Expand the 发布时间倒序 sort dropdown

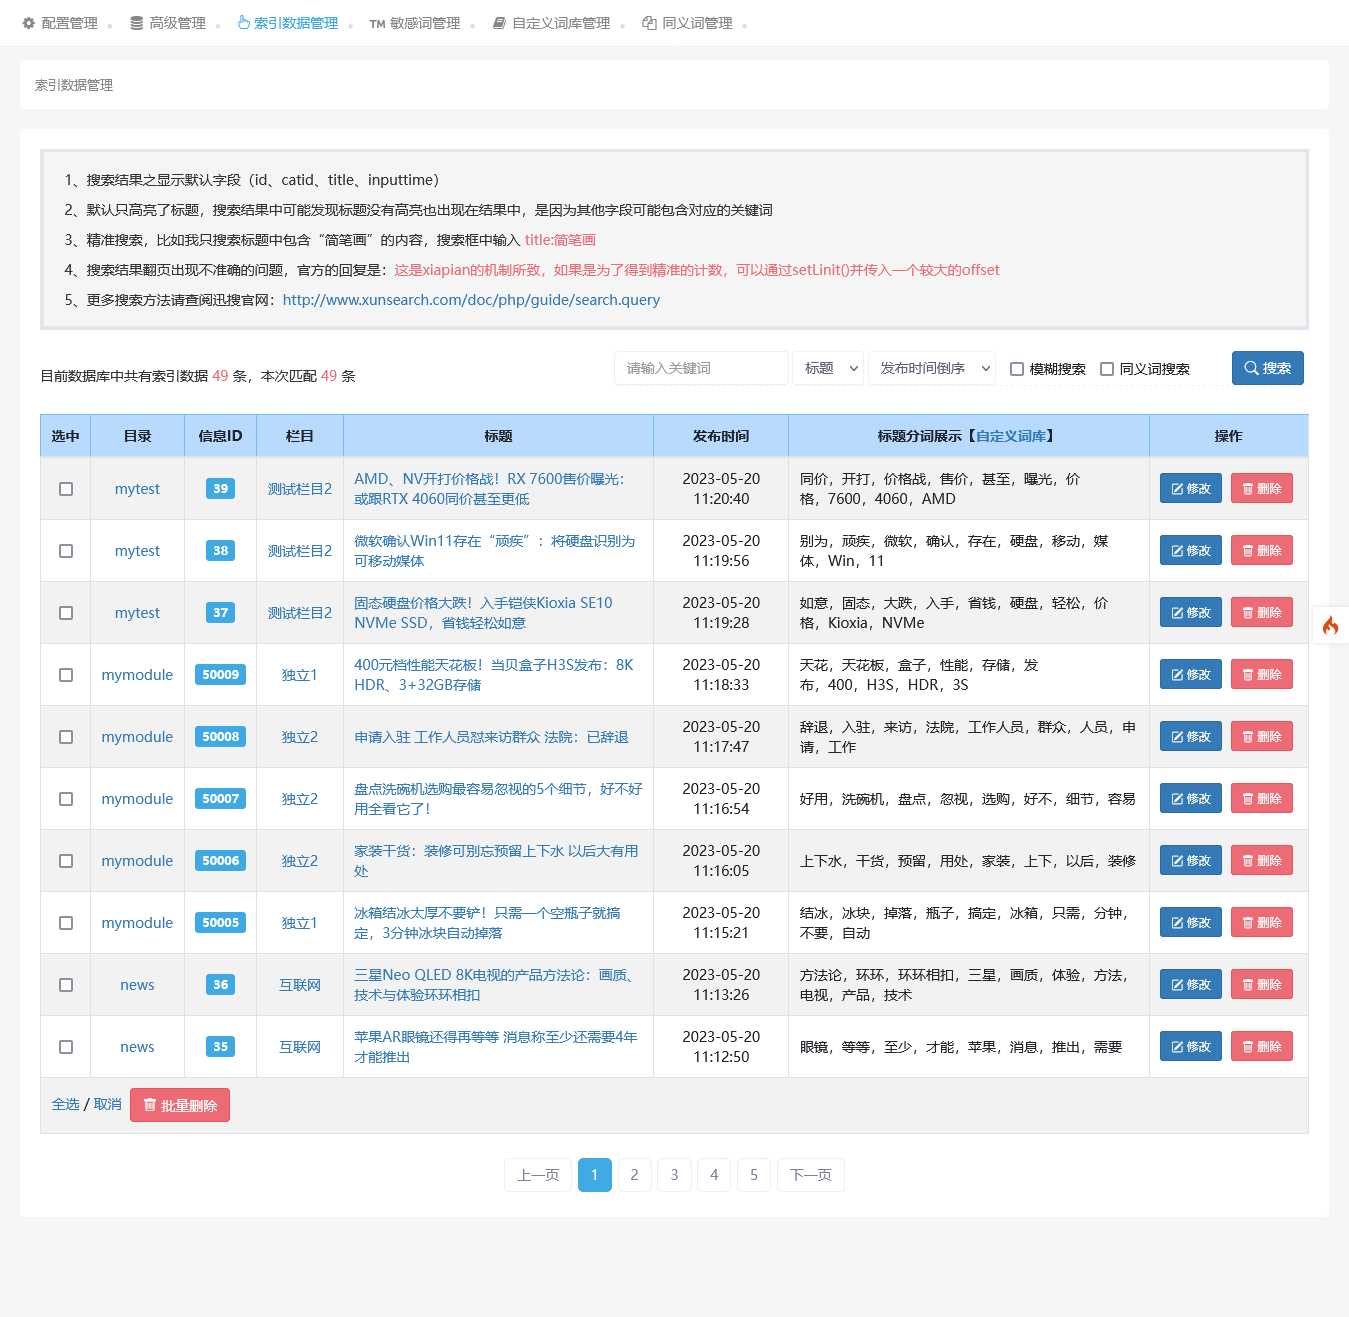point(932,368)
